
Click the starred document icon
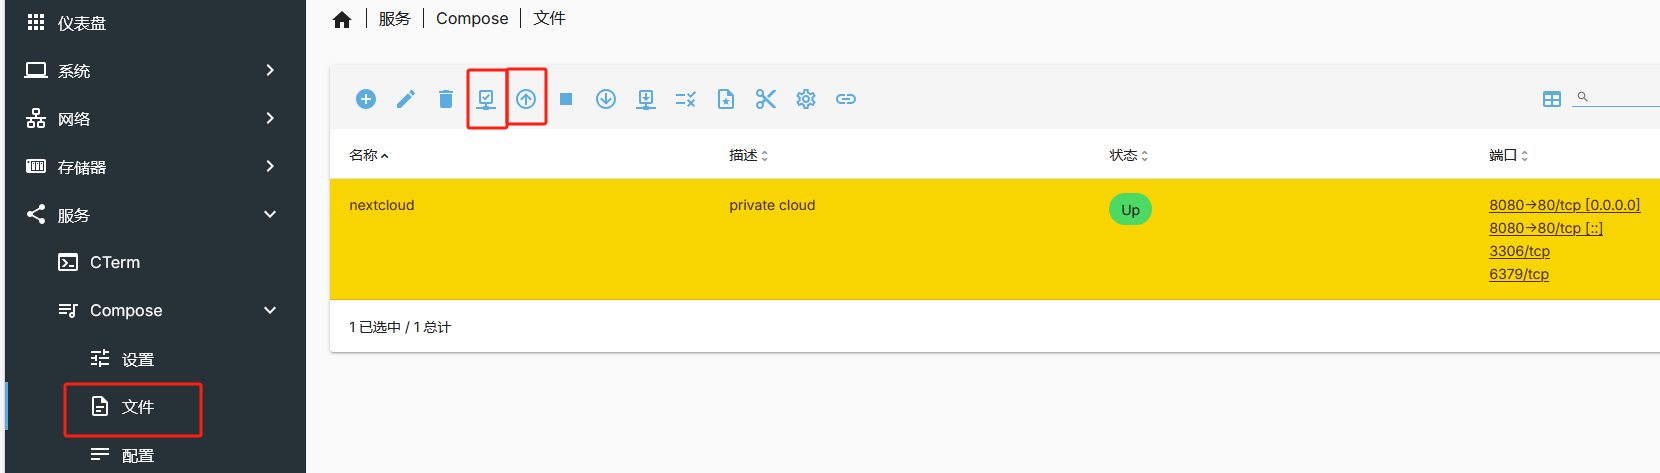point(726,99)
